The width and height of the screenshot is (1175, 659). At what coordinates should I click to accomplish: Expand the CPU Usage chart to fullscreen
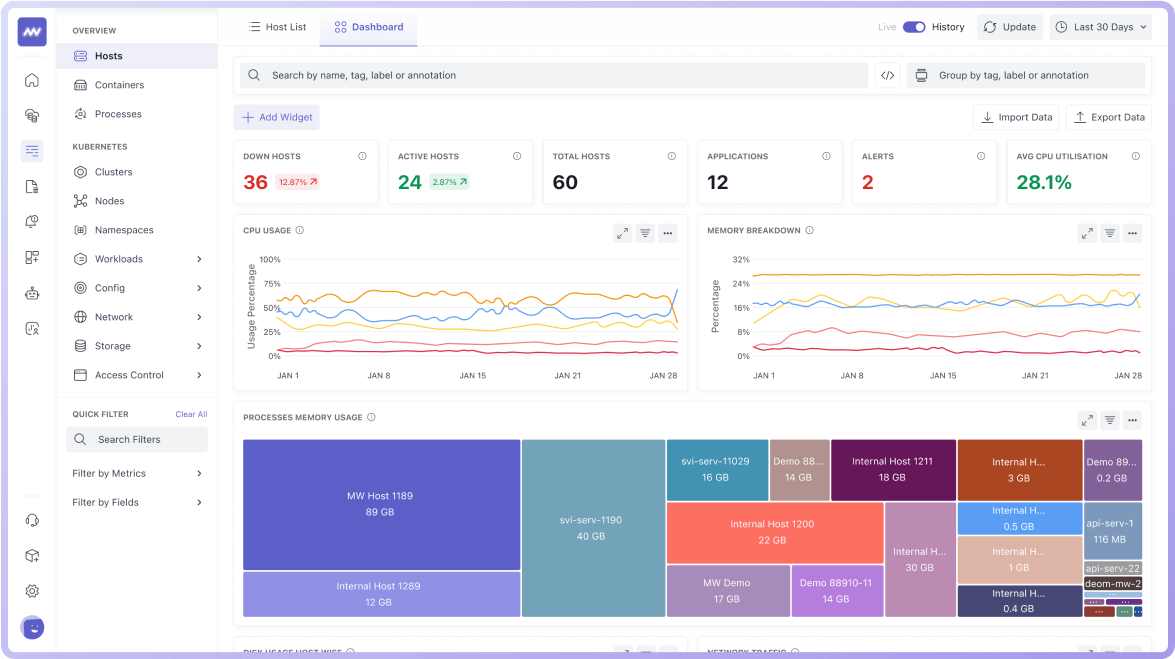click(x=622, y=232)
